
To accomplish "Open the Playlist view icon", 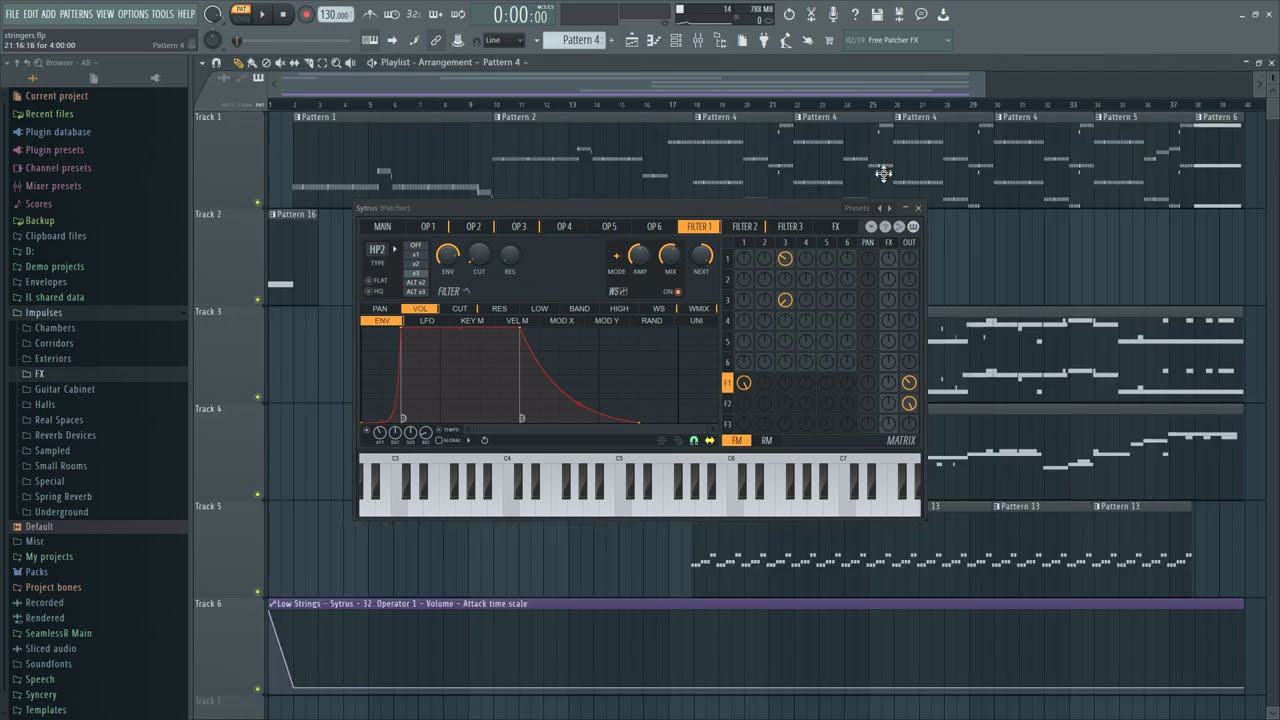I will point(632,40).
